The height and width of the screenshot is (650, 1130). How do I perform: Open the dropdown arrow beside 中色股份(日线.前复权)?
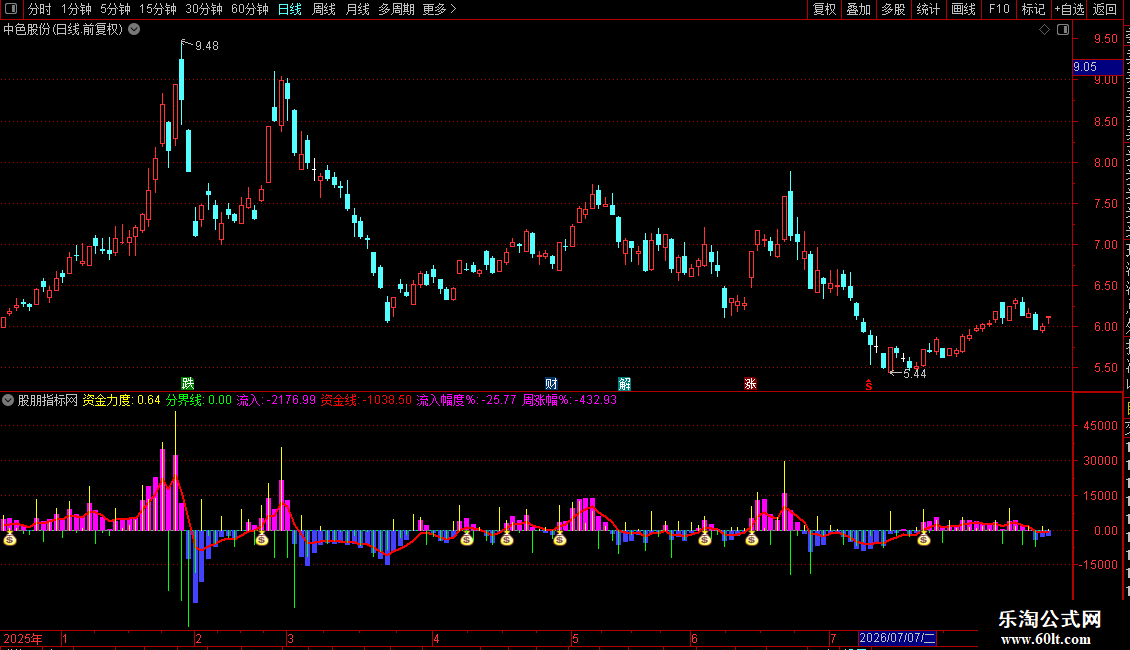pyautogui.click(x=134, y=30)
